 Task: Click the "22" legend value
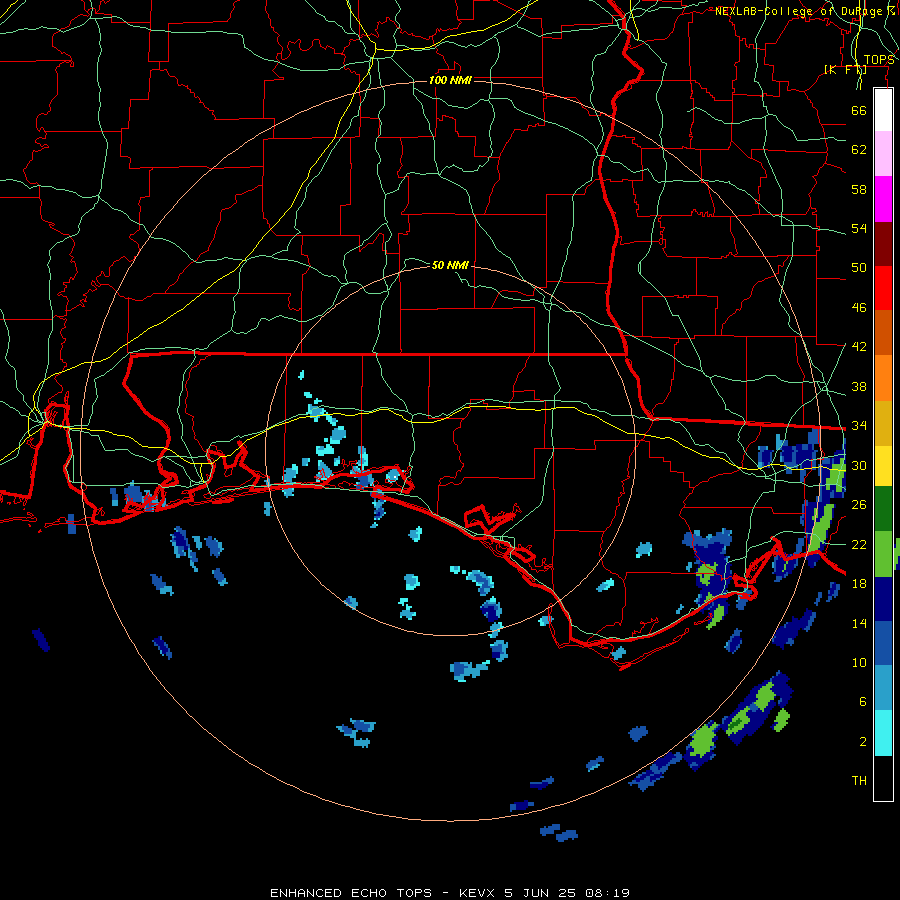coord(859,544)
